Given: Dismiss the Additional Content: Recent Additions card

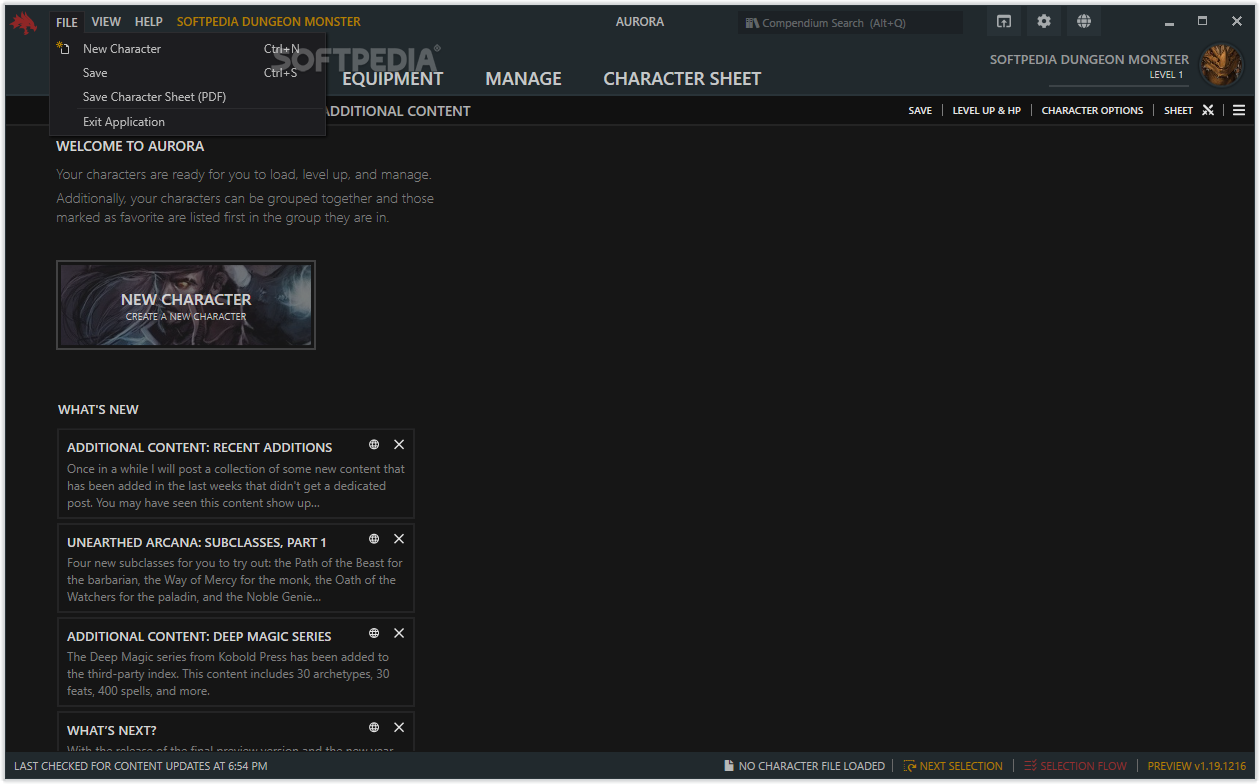Looking at the screenshot, I should point(399,445).
